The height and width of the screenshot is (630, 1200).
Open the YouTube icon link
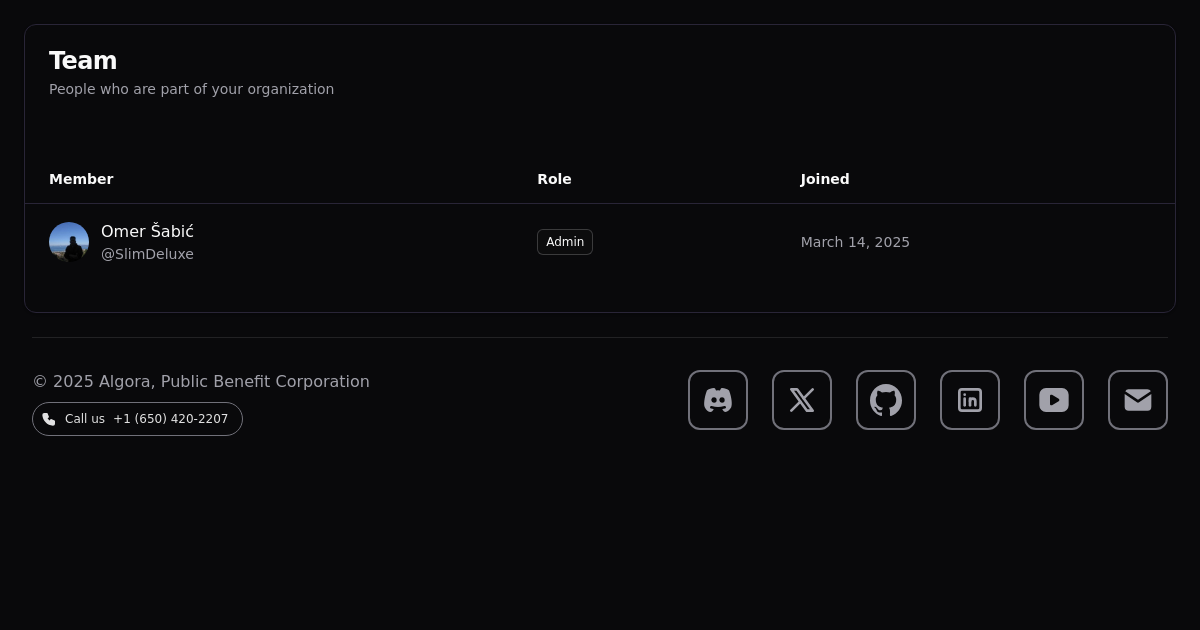click(x=1054, y=400)
